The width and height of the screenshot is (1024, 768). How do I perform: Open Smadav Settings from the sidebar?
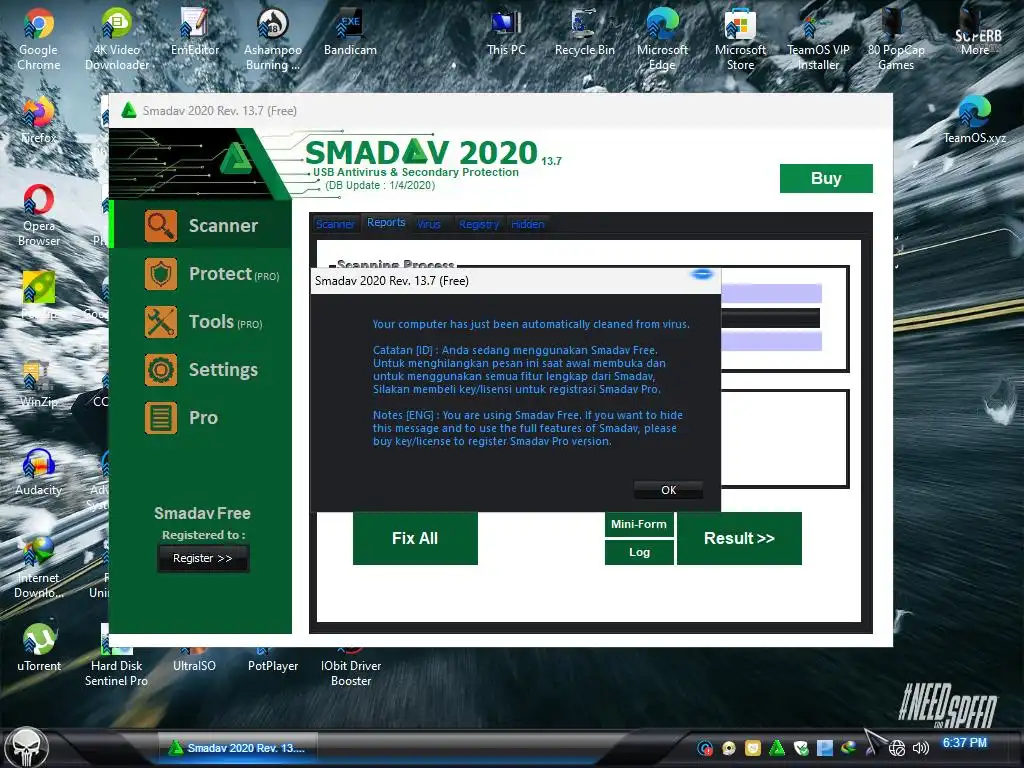(x=201, y=370)
